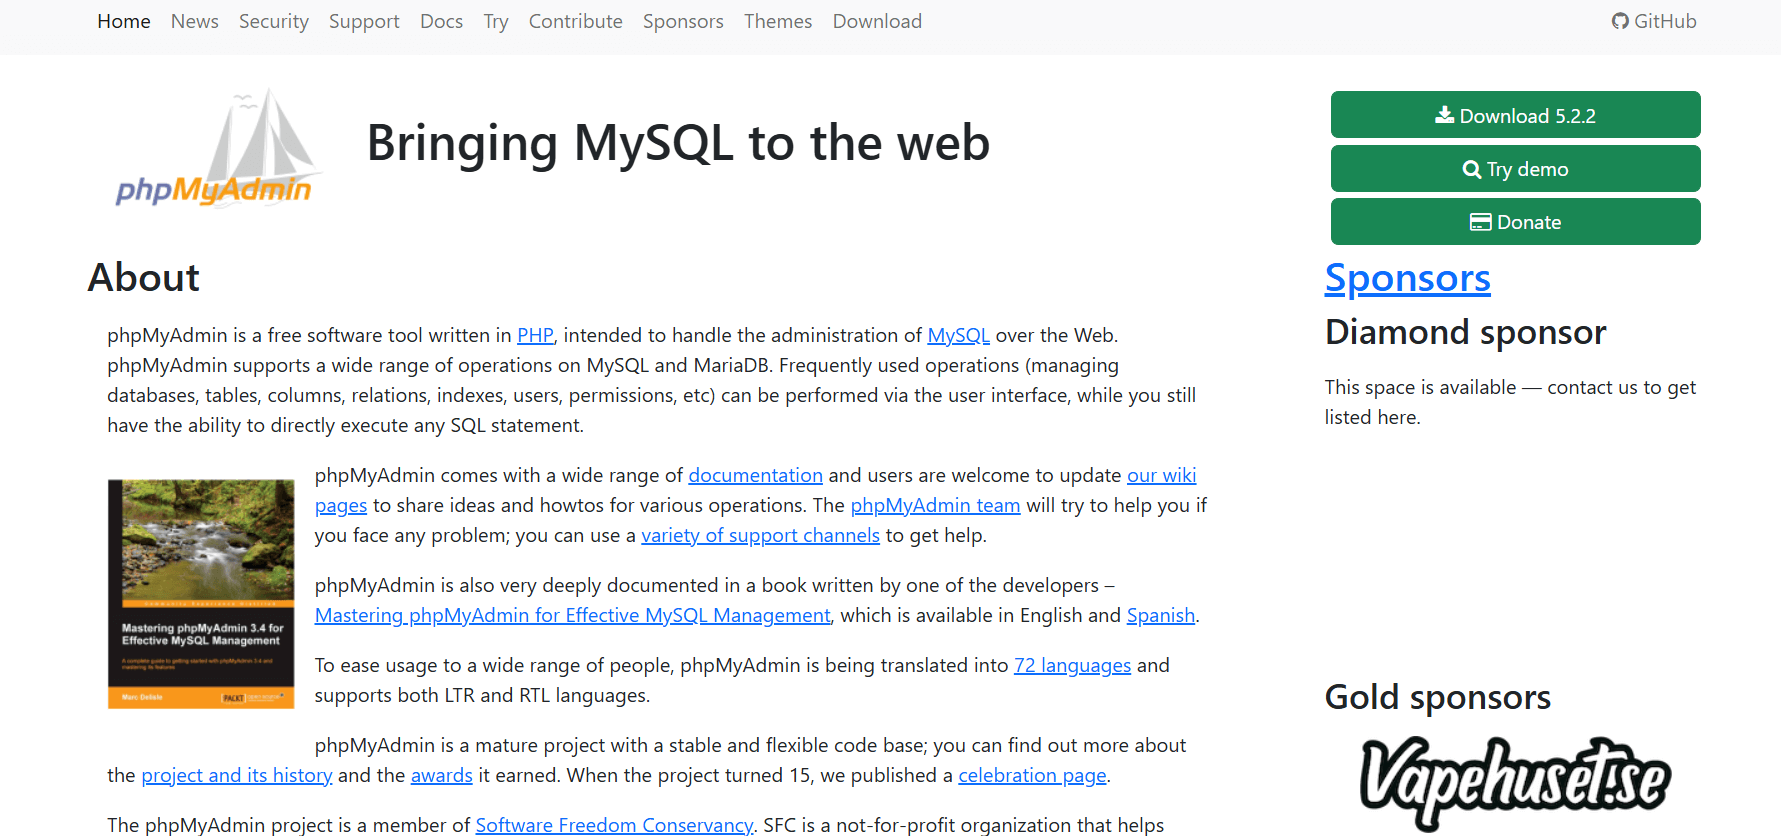Click the magnifier icon on Try demo

pos(1472,169)
